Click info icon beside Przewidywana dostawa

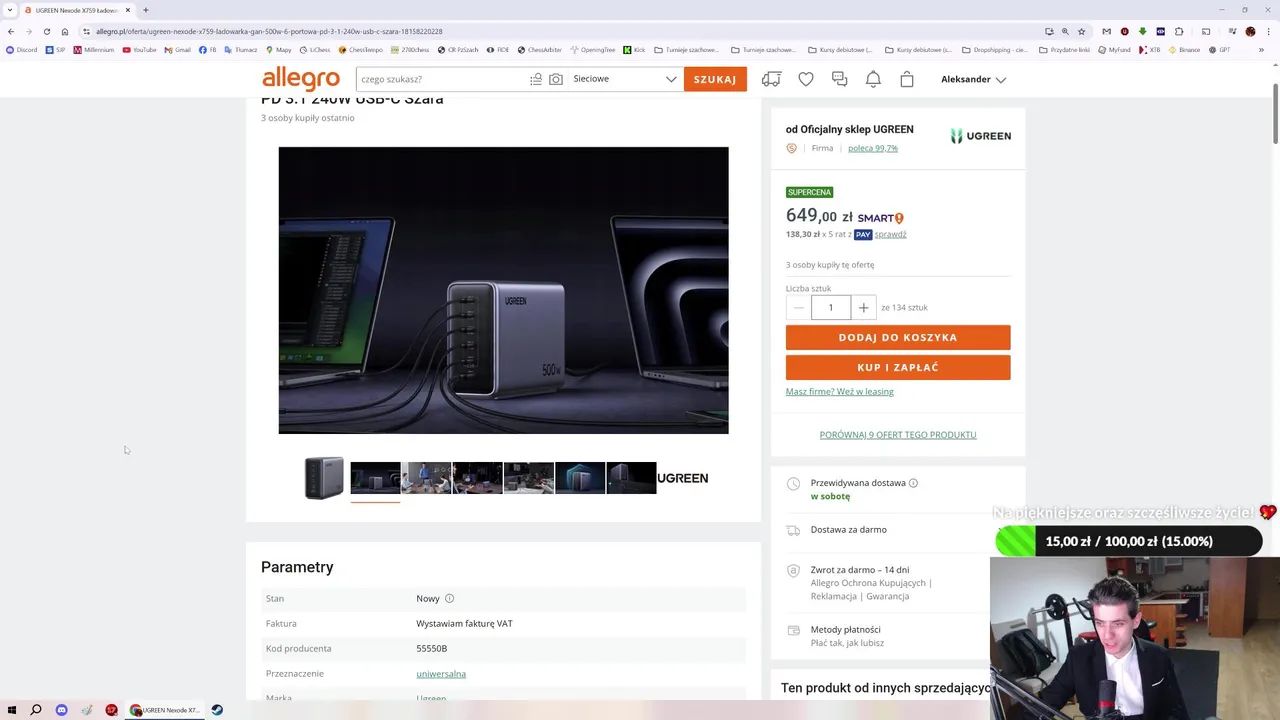(913, 483)
